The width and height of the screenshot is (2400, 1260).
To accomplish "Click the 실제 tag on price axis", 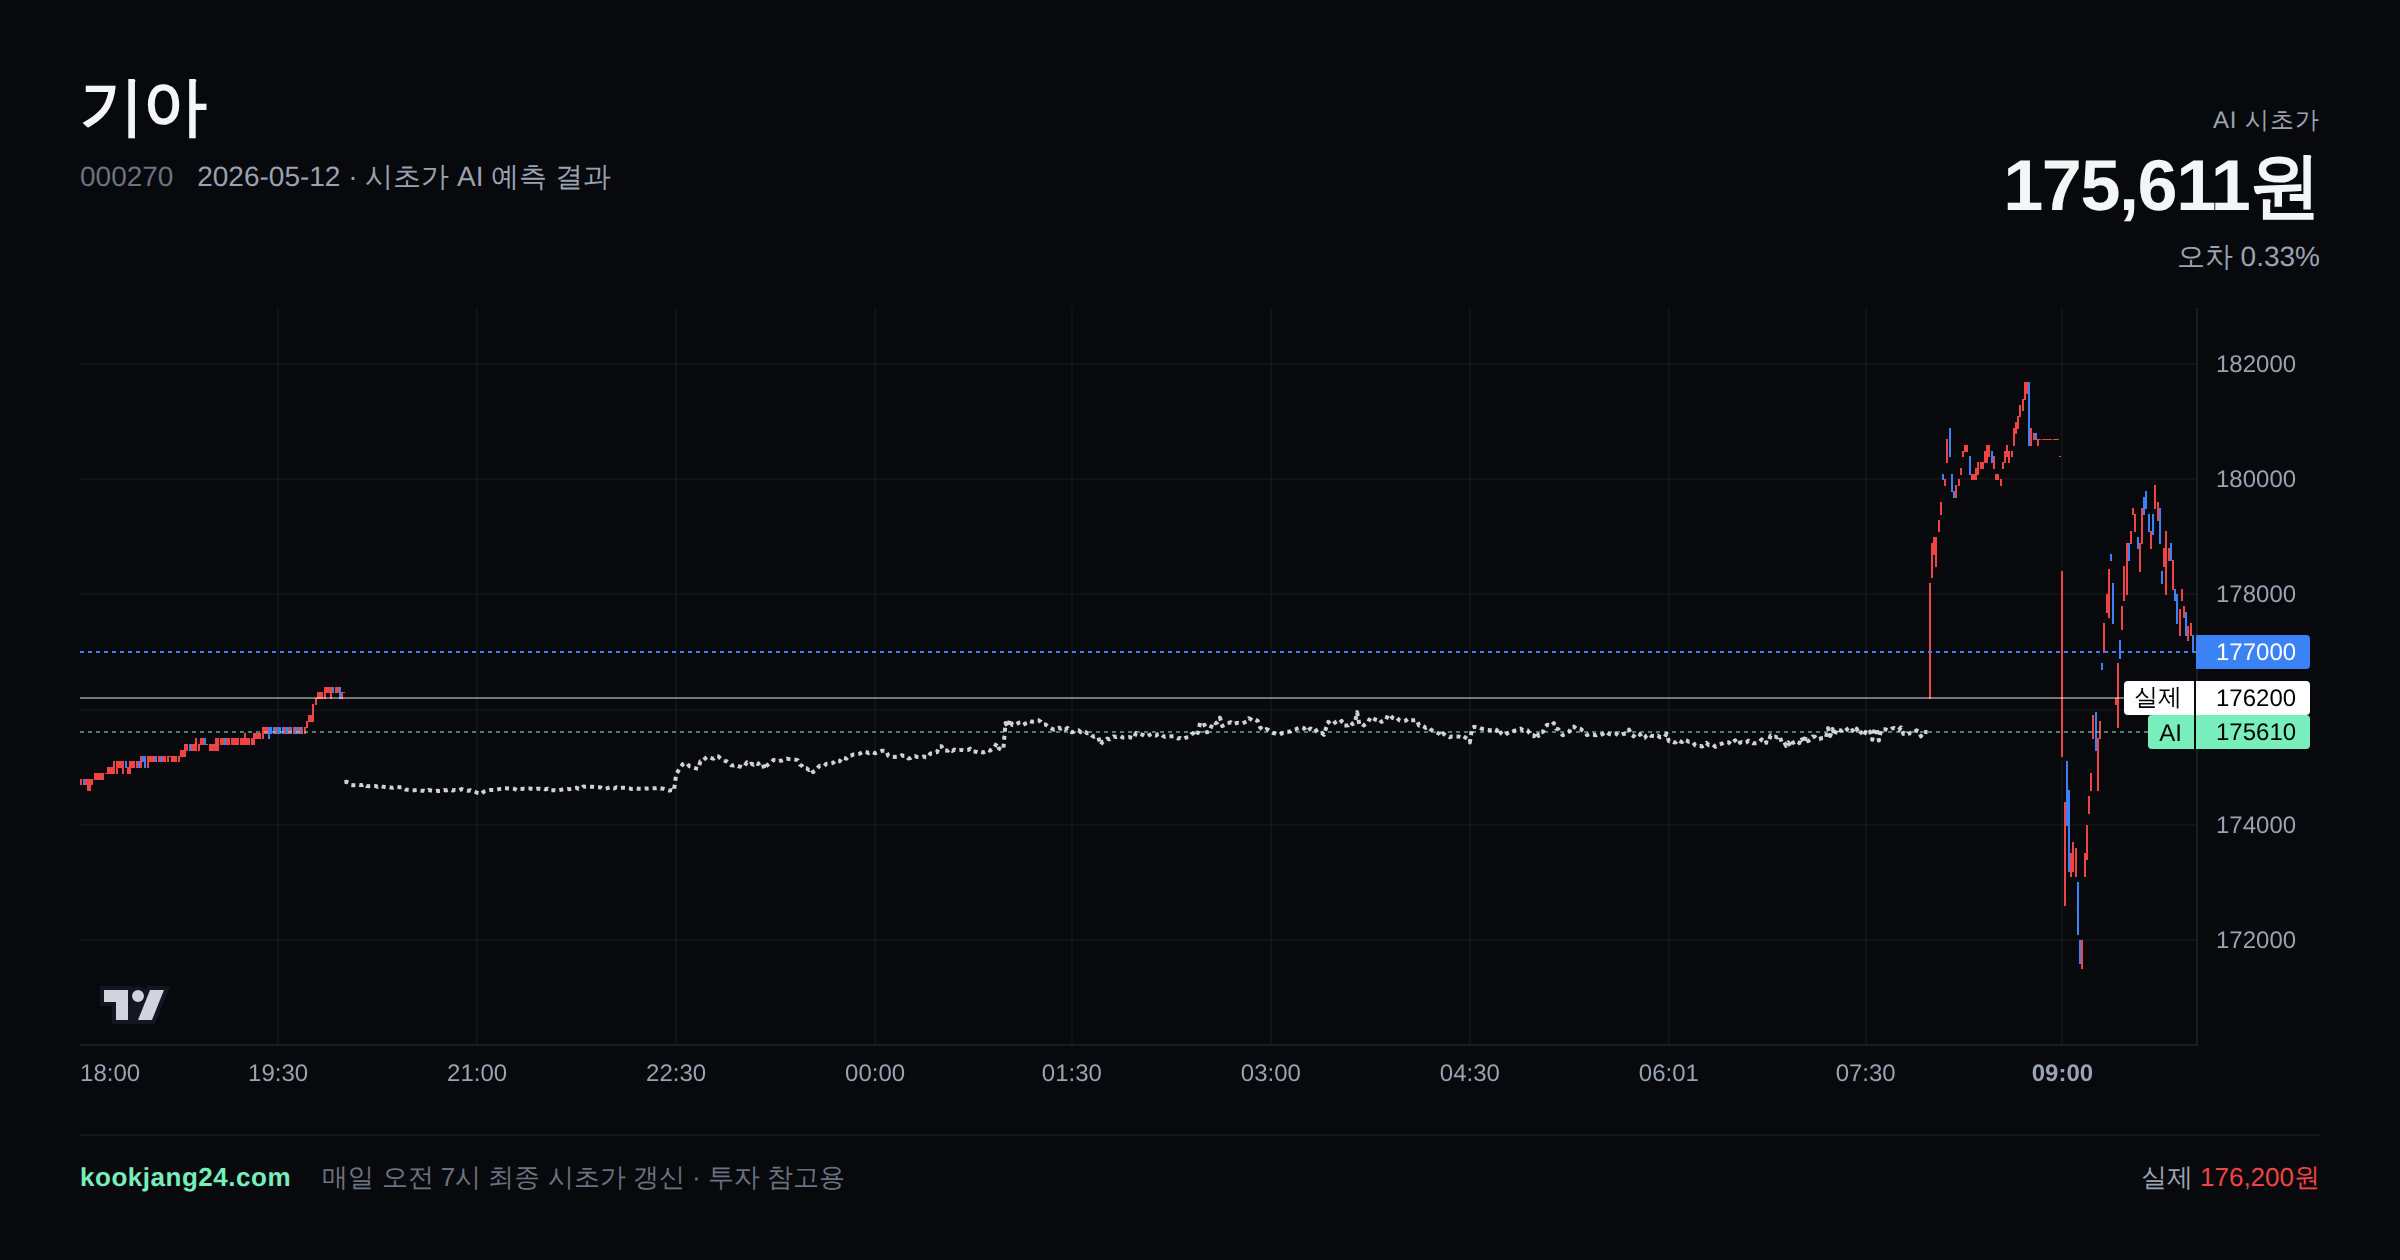I will (2158, 698).
